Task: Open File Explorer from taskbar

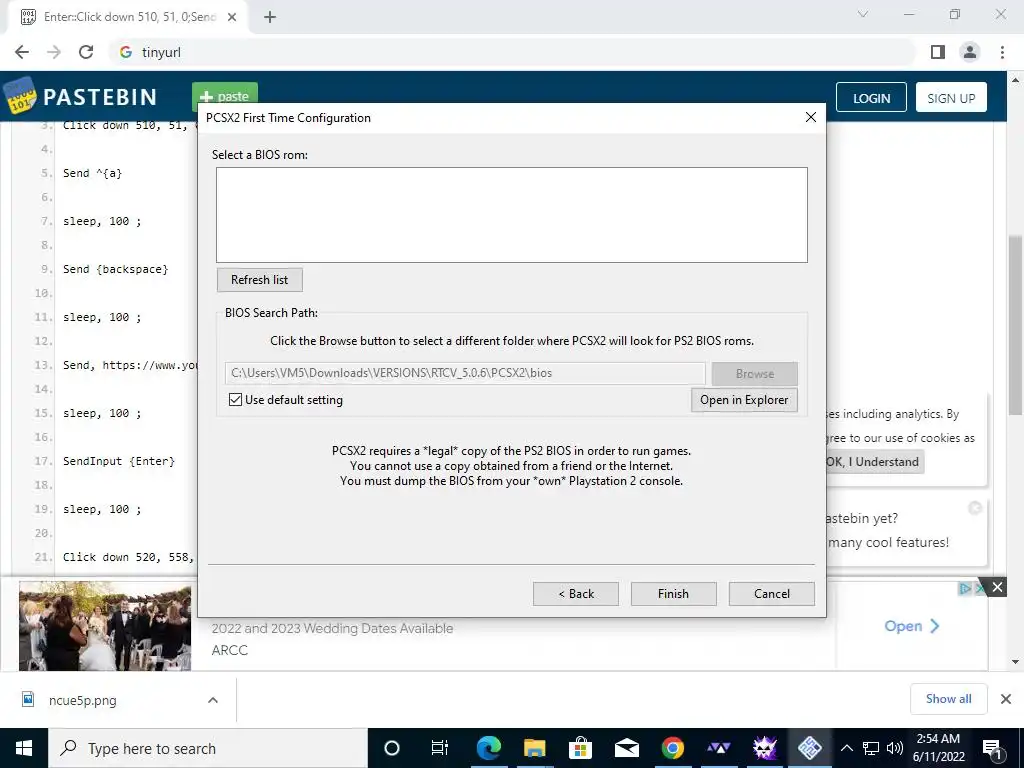Action: [x=534, y=748]
